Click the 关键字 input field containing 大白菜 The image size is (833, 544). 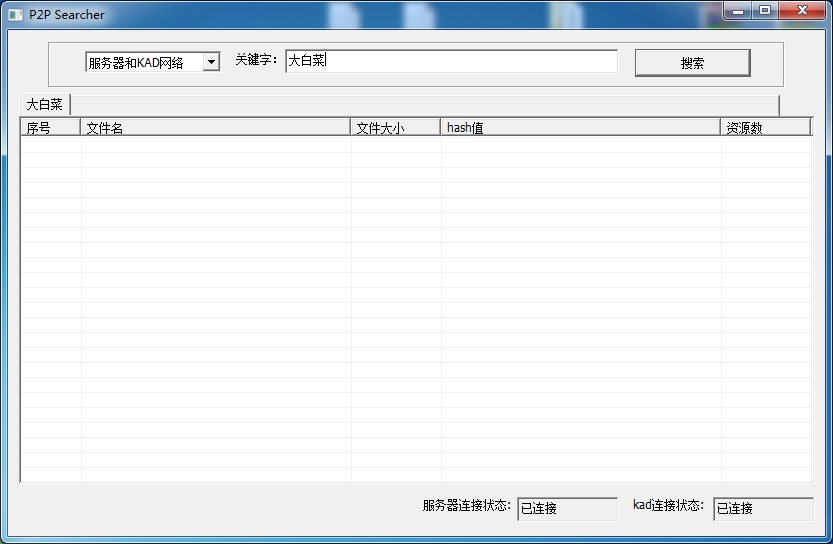tap(451, 61)
